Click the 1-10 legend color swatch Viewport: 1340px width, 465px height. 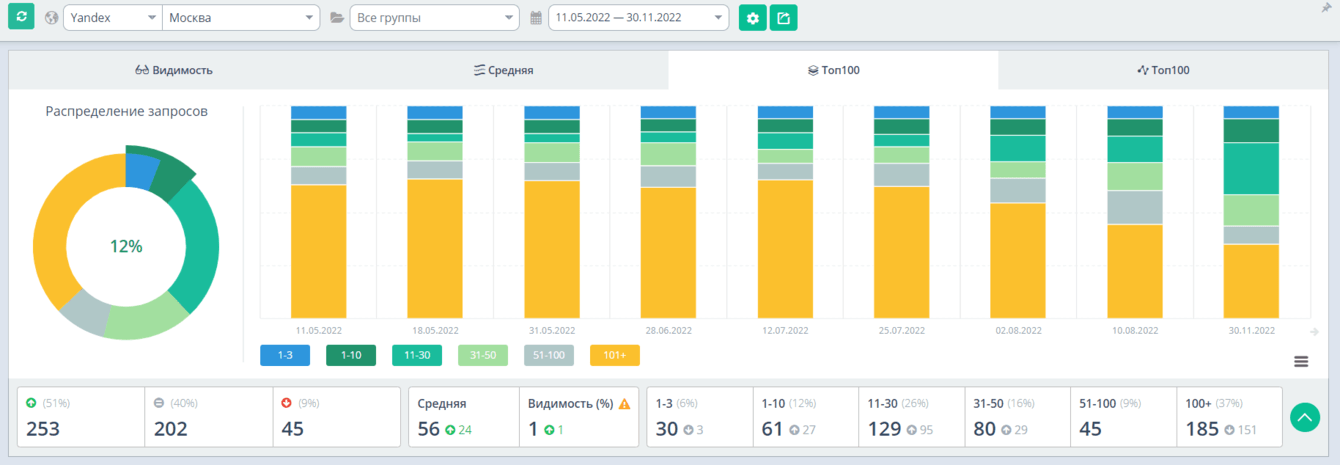tap(351, 355)
